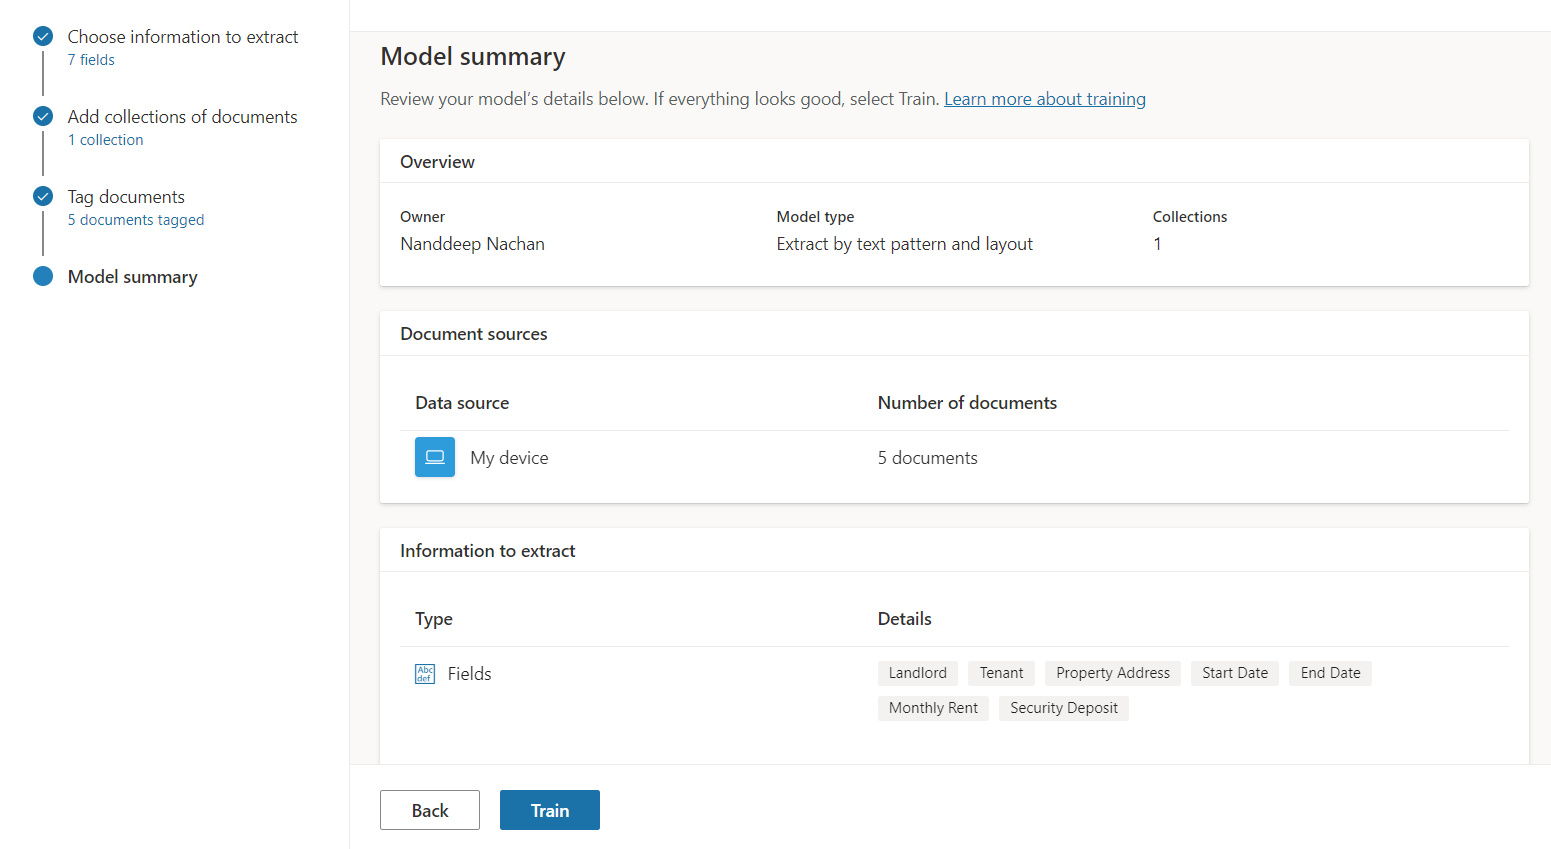1551x849 pixels.
Task: Click the checkmark beside Tag documents
Action: click(43, 197)
